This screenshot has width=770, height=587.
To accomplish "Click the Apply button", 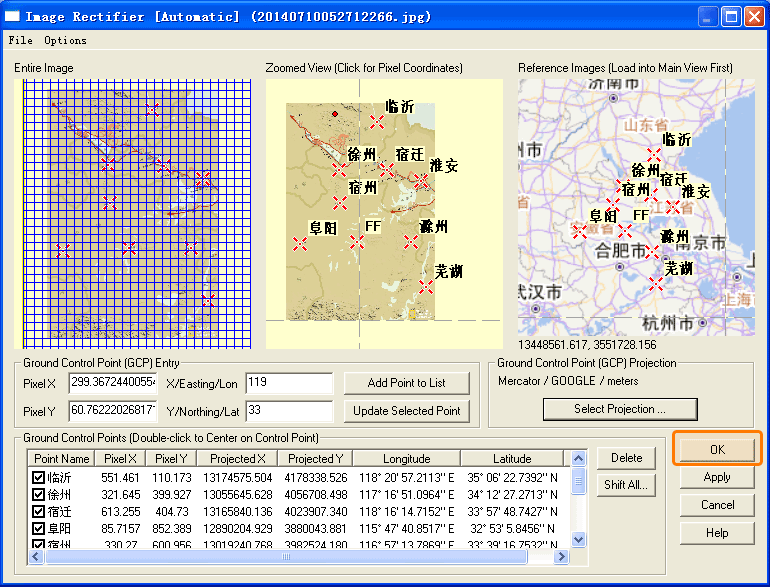I will (x=717, y=477).
